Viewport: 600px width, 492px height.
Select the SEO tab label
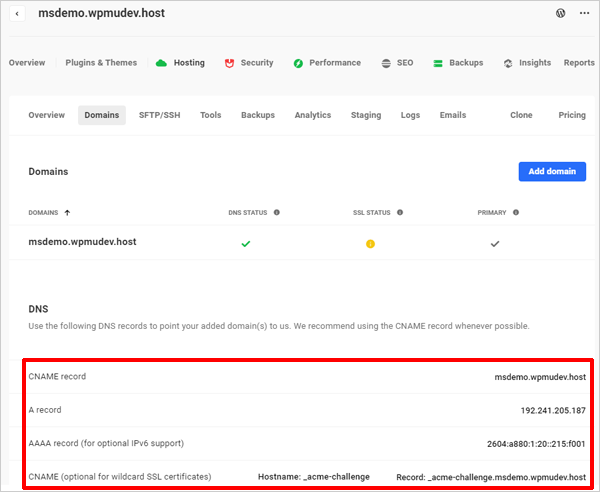(405, 63)
